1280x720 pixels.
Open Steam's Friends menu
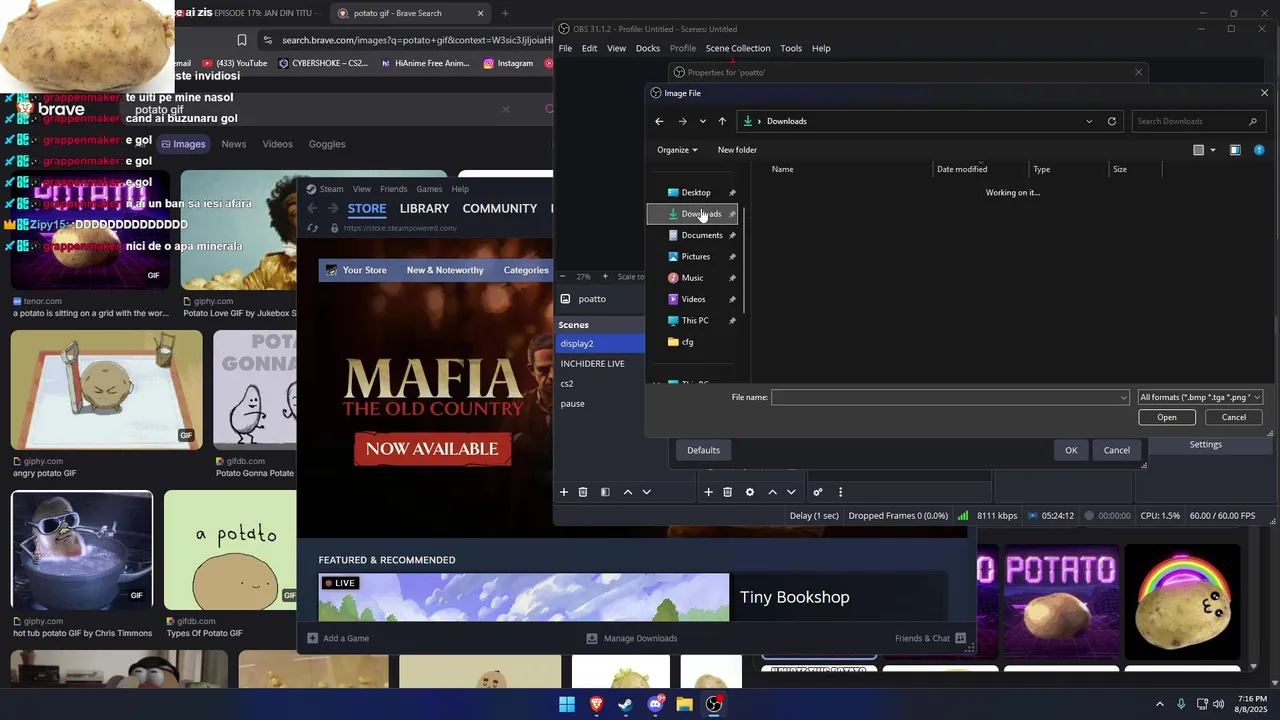394,189
